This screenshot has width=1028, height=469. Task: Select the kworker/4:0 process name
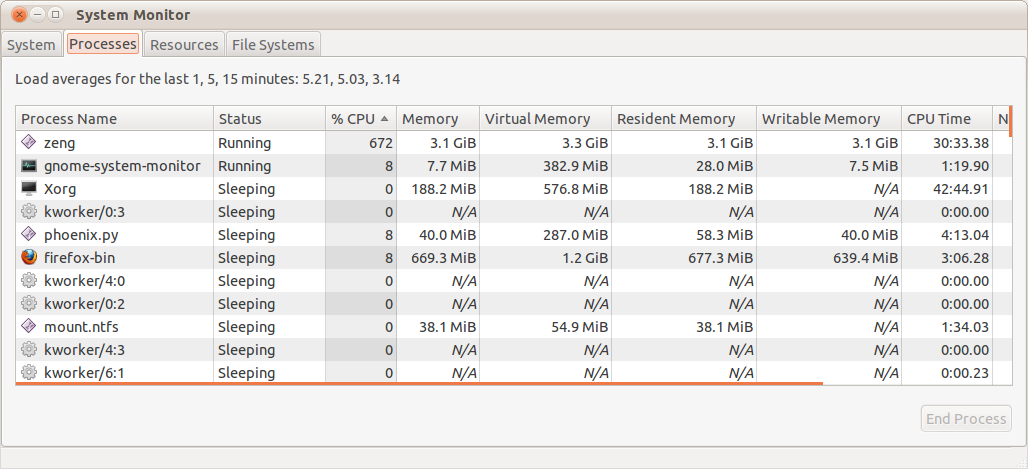[x=84, y=281]
